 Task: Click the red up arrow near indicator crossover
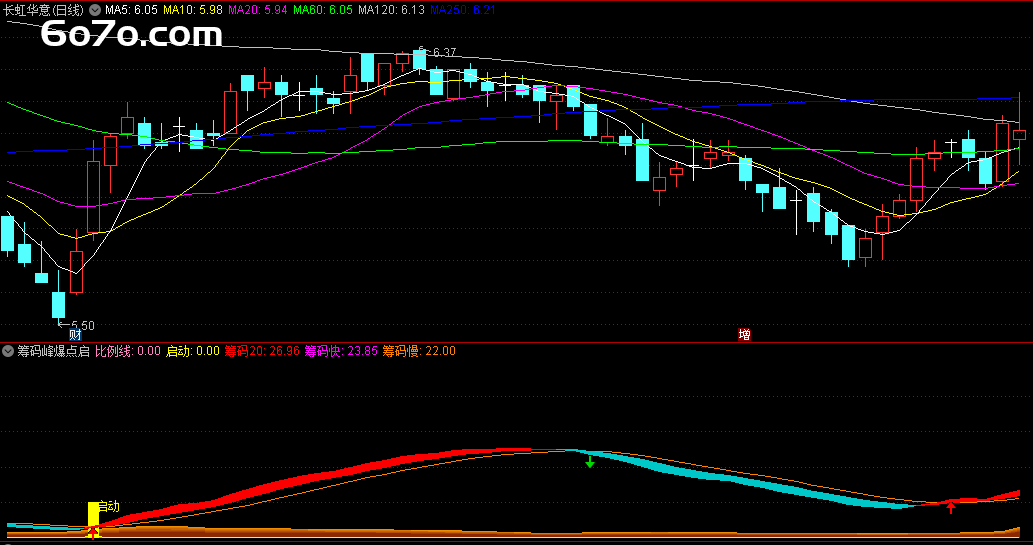coord(951,507)
